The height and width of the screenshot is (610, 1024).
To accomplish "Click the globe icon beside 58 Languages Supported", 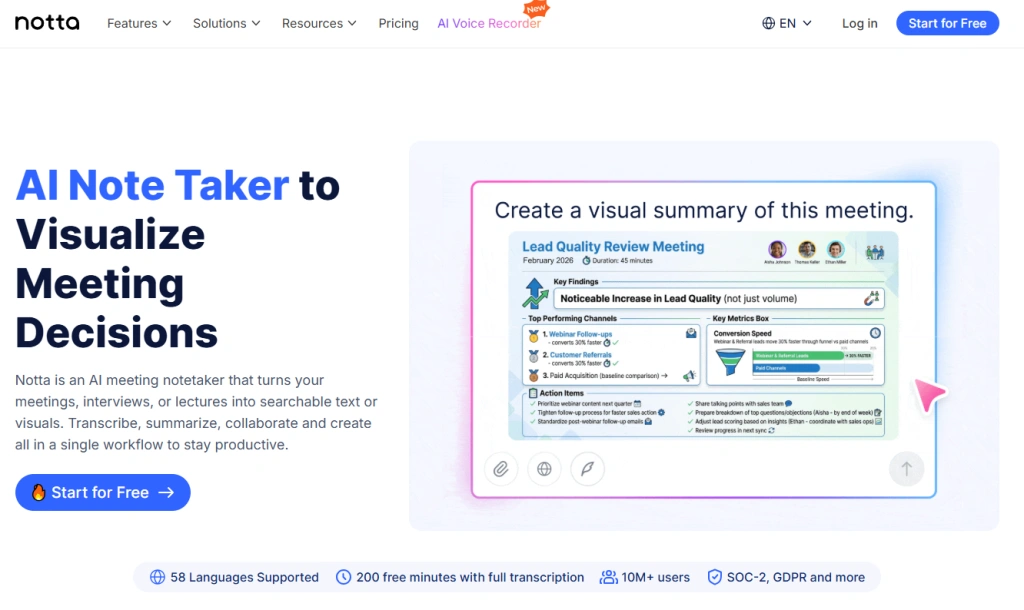I will 157,577.
